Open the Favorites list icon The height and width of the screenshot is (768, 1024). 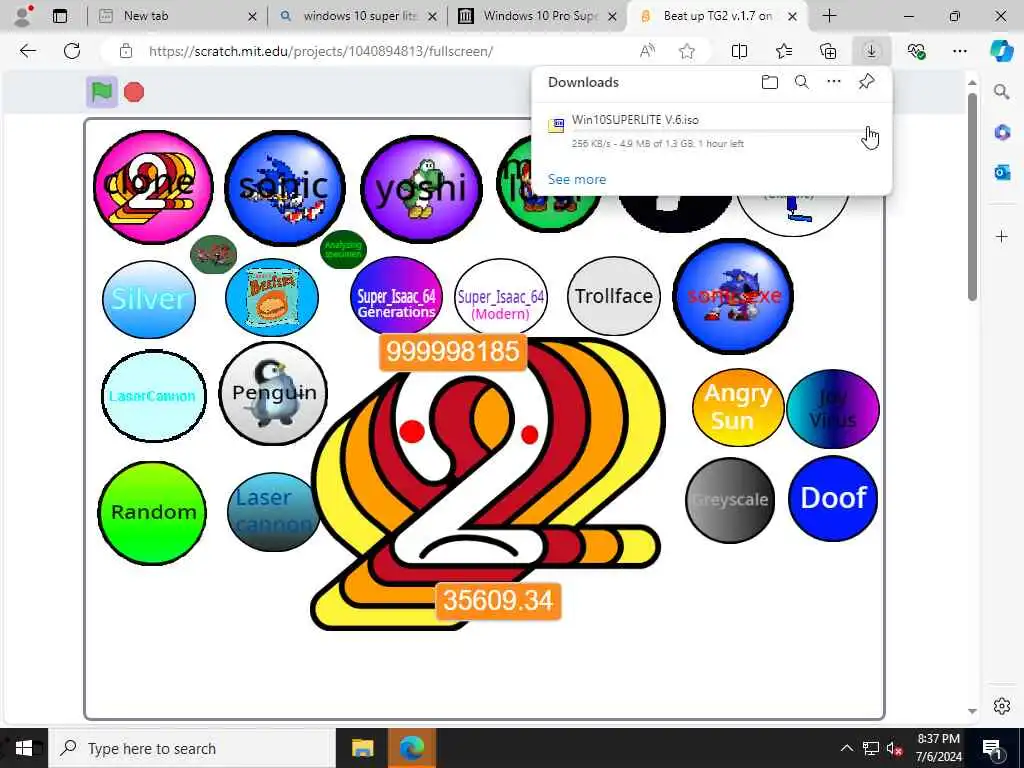pos(784,51)
